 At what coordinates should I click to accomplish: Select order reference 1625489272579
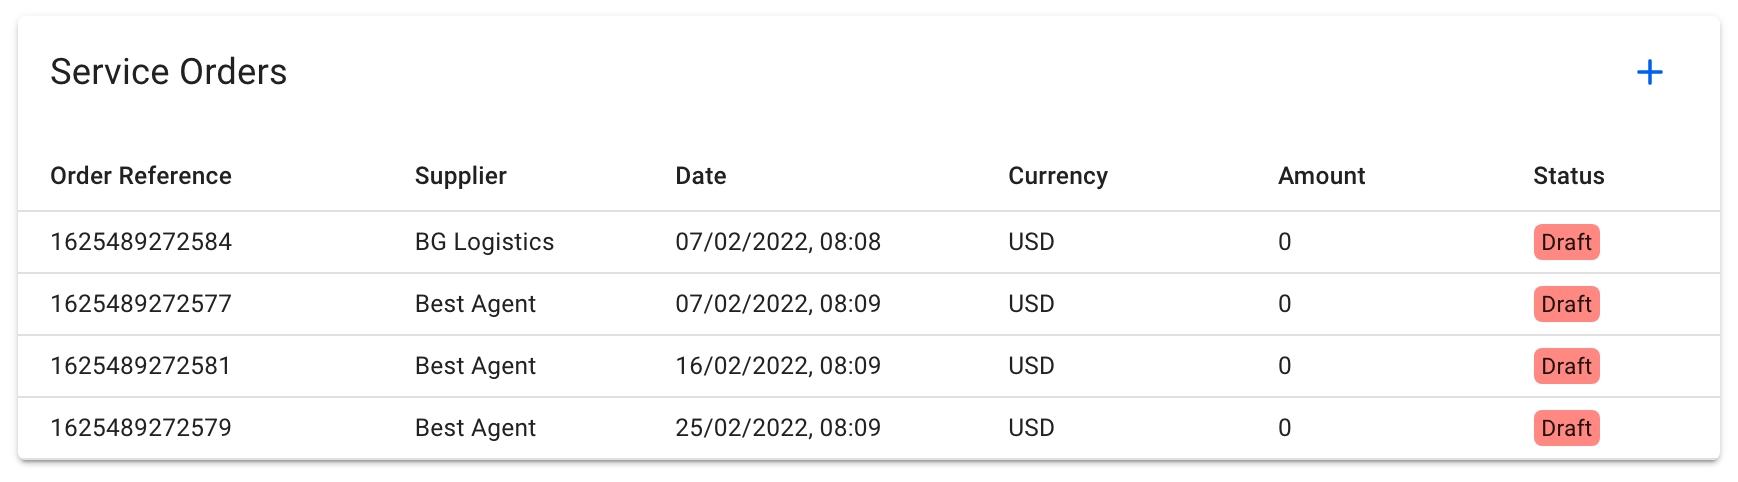pos(141,428)
